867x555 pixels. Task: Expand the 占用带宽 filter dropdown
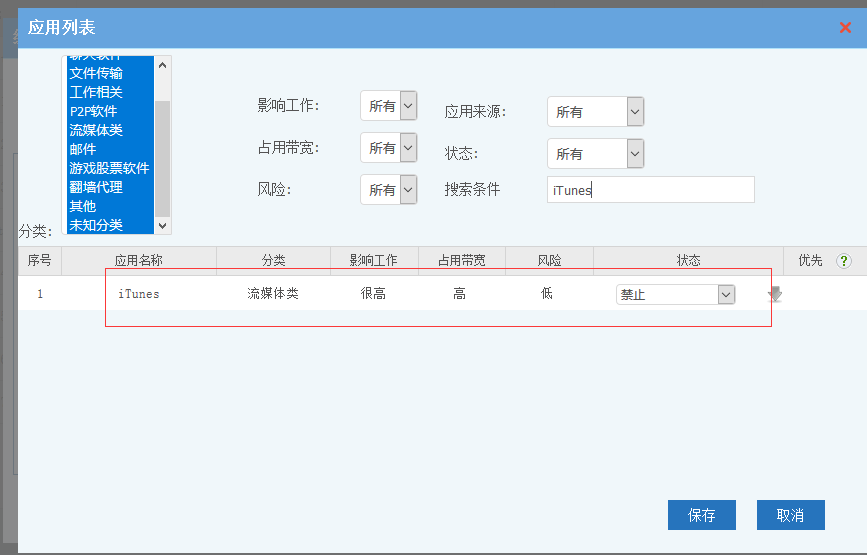388,148
